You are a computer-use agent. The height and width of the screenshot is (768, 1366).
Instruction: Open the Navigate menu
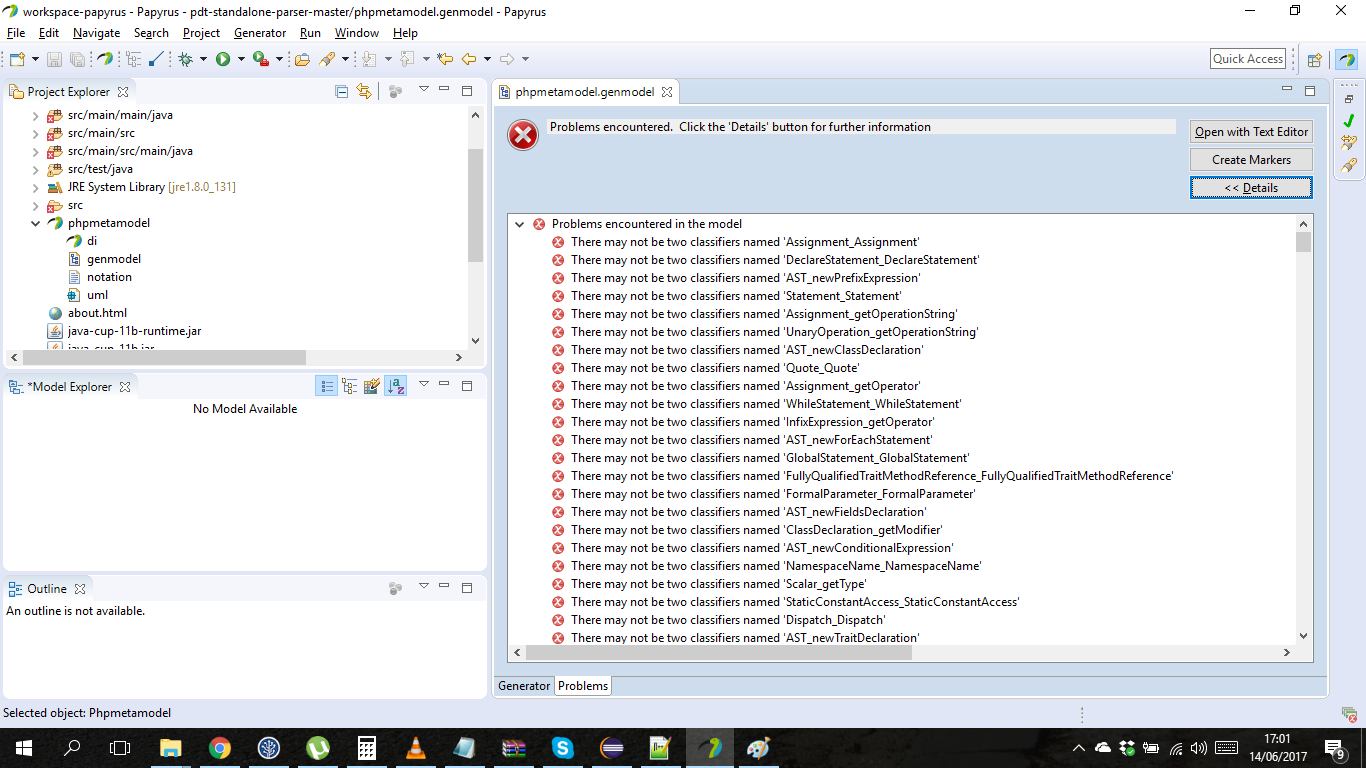click(x=96, y=33)
